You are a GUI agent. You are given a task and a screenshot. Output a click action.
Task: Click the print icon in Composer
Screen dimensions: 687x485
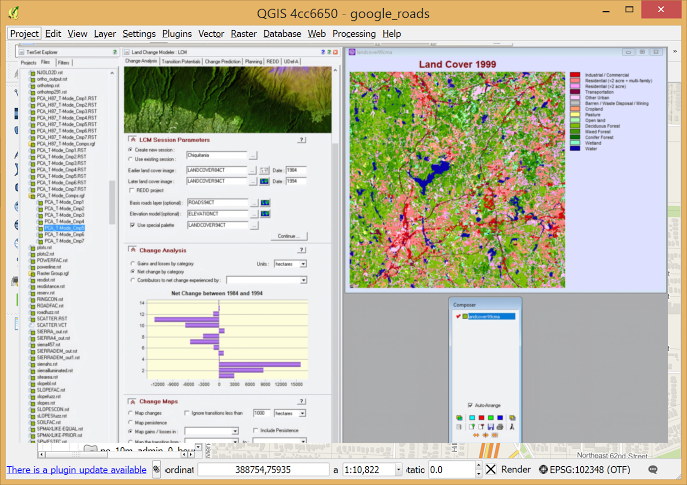(x=500, y=427)
